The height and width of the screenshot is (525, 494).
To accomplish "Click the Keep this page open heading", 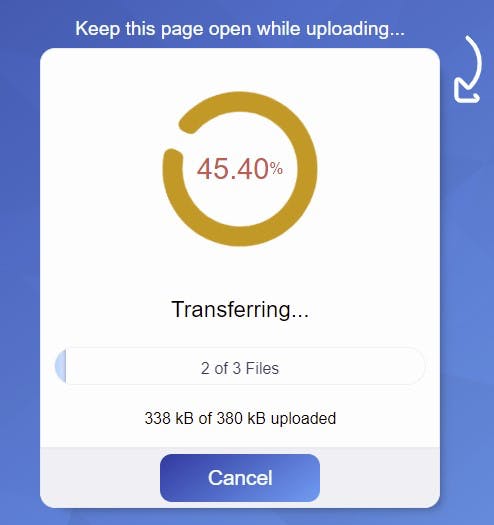I will (x=240, y=29).
